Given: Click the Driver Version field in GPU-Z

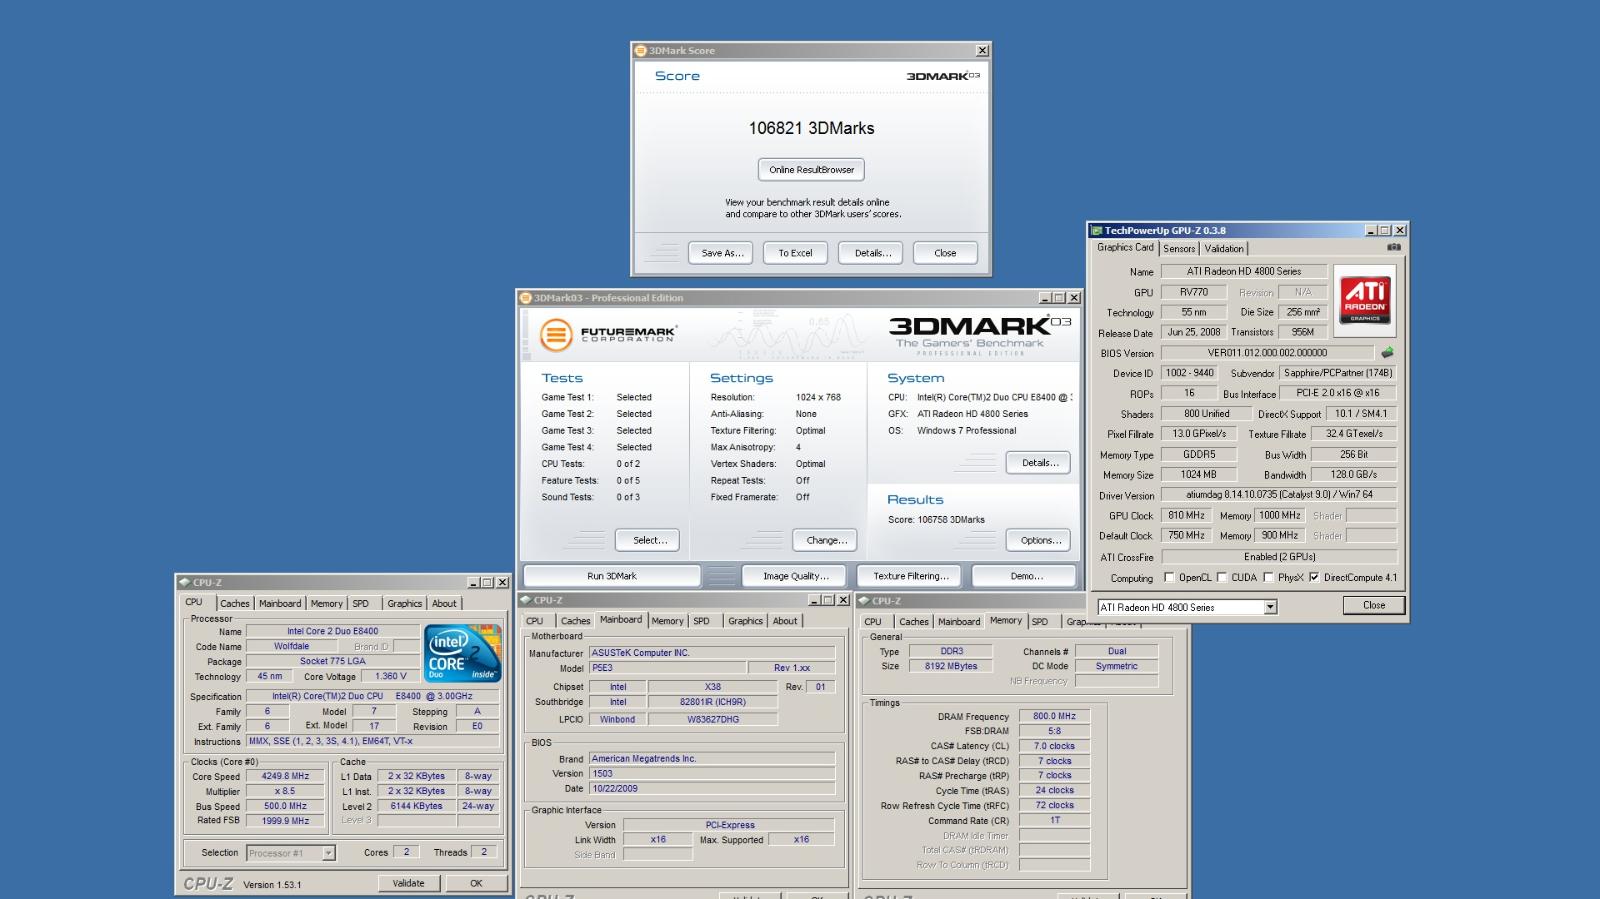Looking at the screenshot, I should (1279, 495).
